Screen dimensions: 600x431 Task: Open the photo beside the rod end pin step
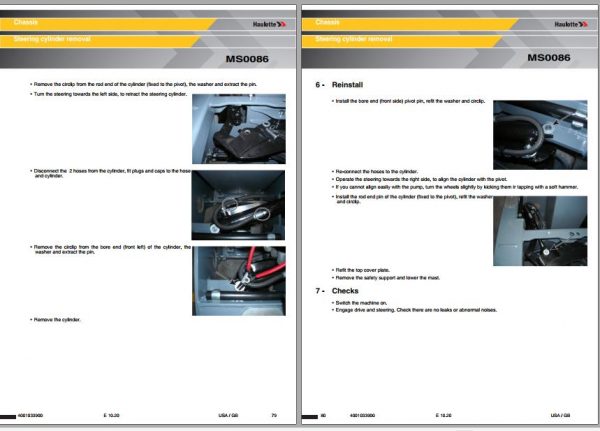[540, 231]
